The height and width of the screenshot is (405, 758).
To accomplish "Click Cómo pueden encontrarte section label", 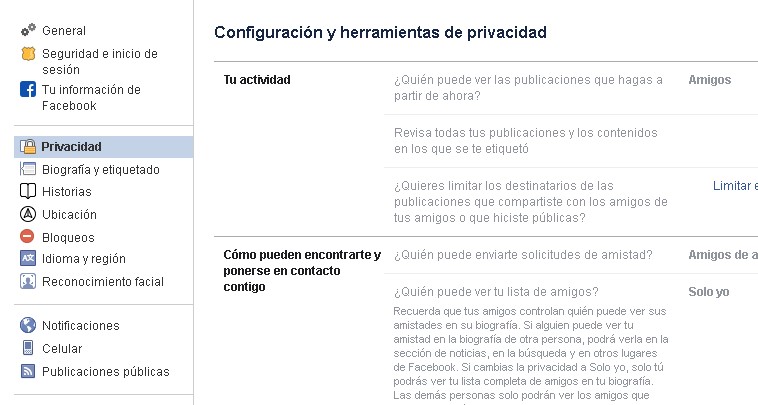I will [302, 271].
